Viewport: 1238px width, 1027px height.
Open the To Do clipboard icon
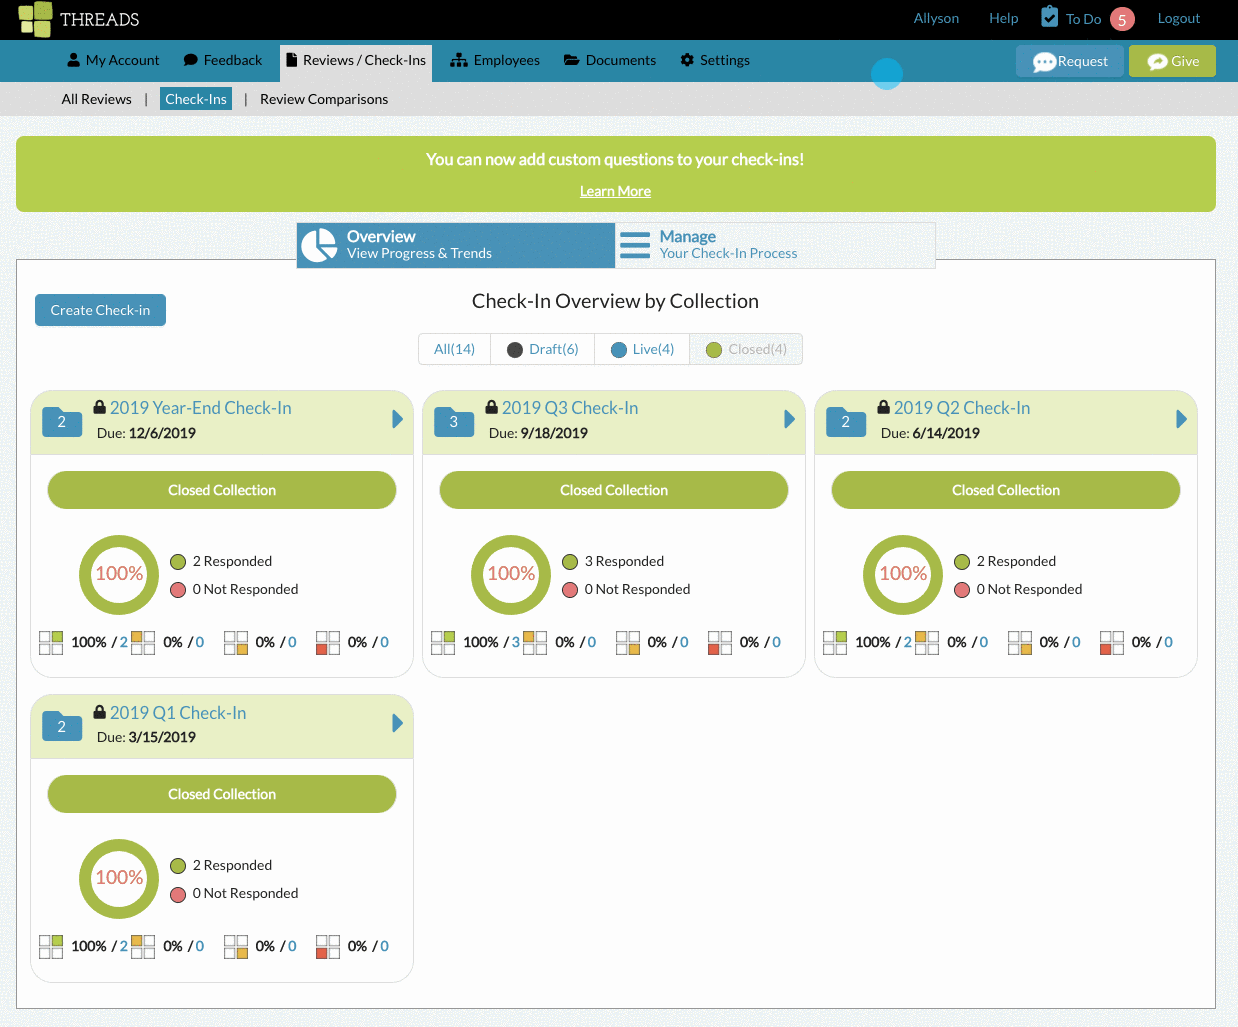point(1049,17)
